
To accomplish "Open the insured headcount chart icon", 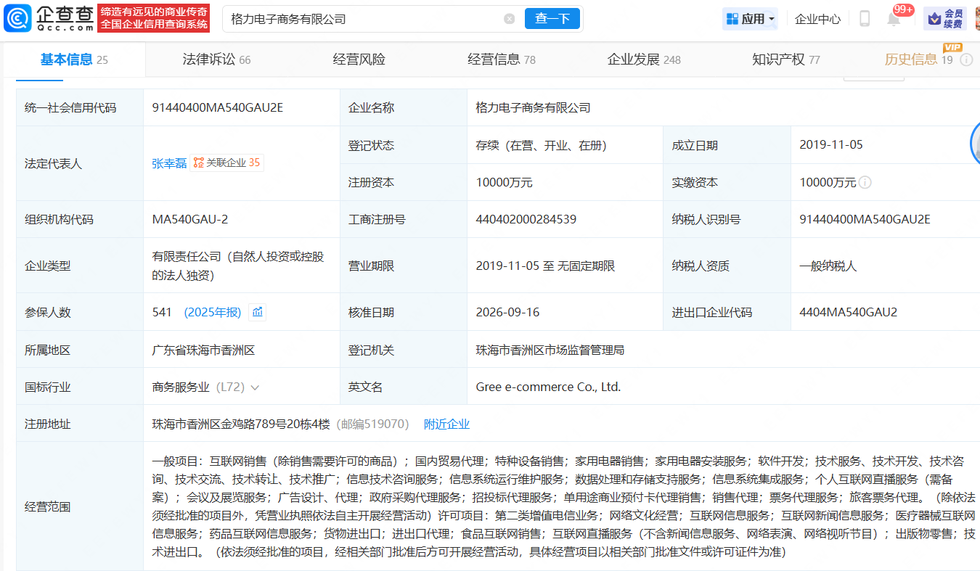I will tap(258, 312).
